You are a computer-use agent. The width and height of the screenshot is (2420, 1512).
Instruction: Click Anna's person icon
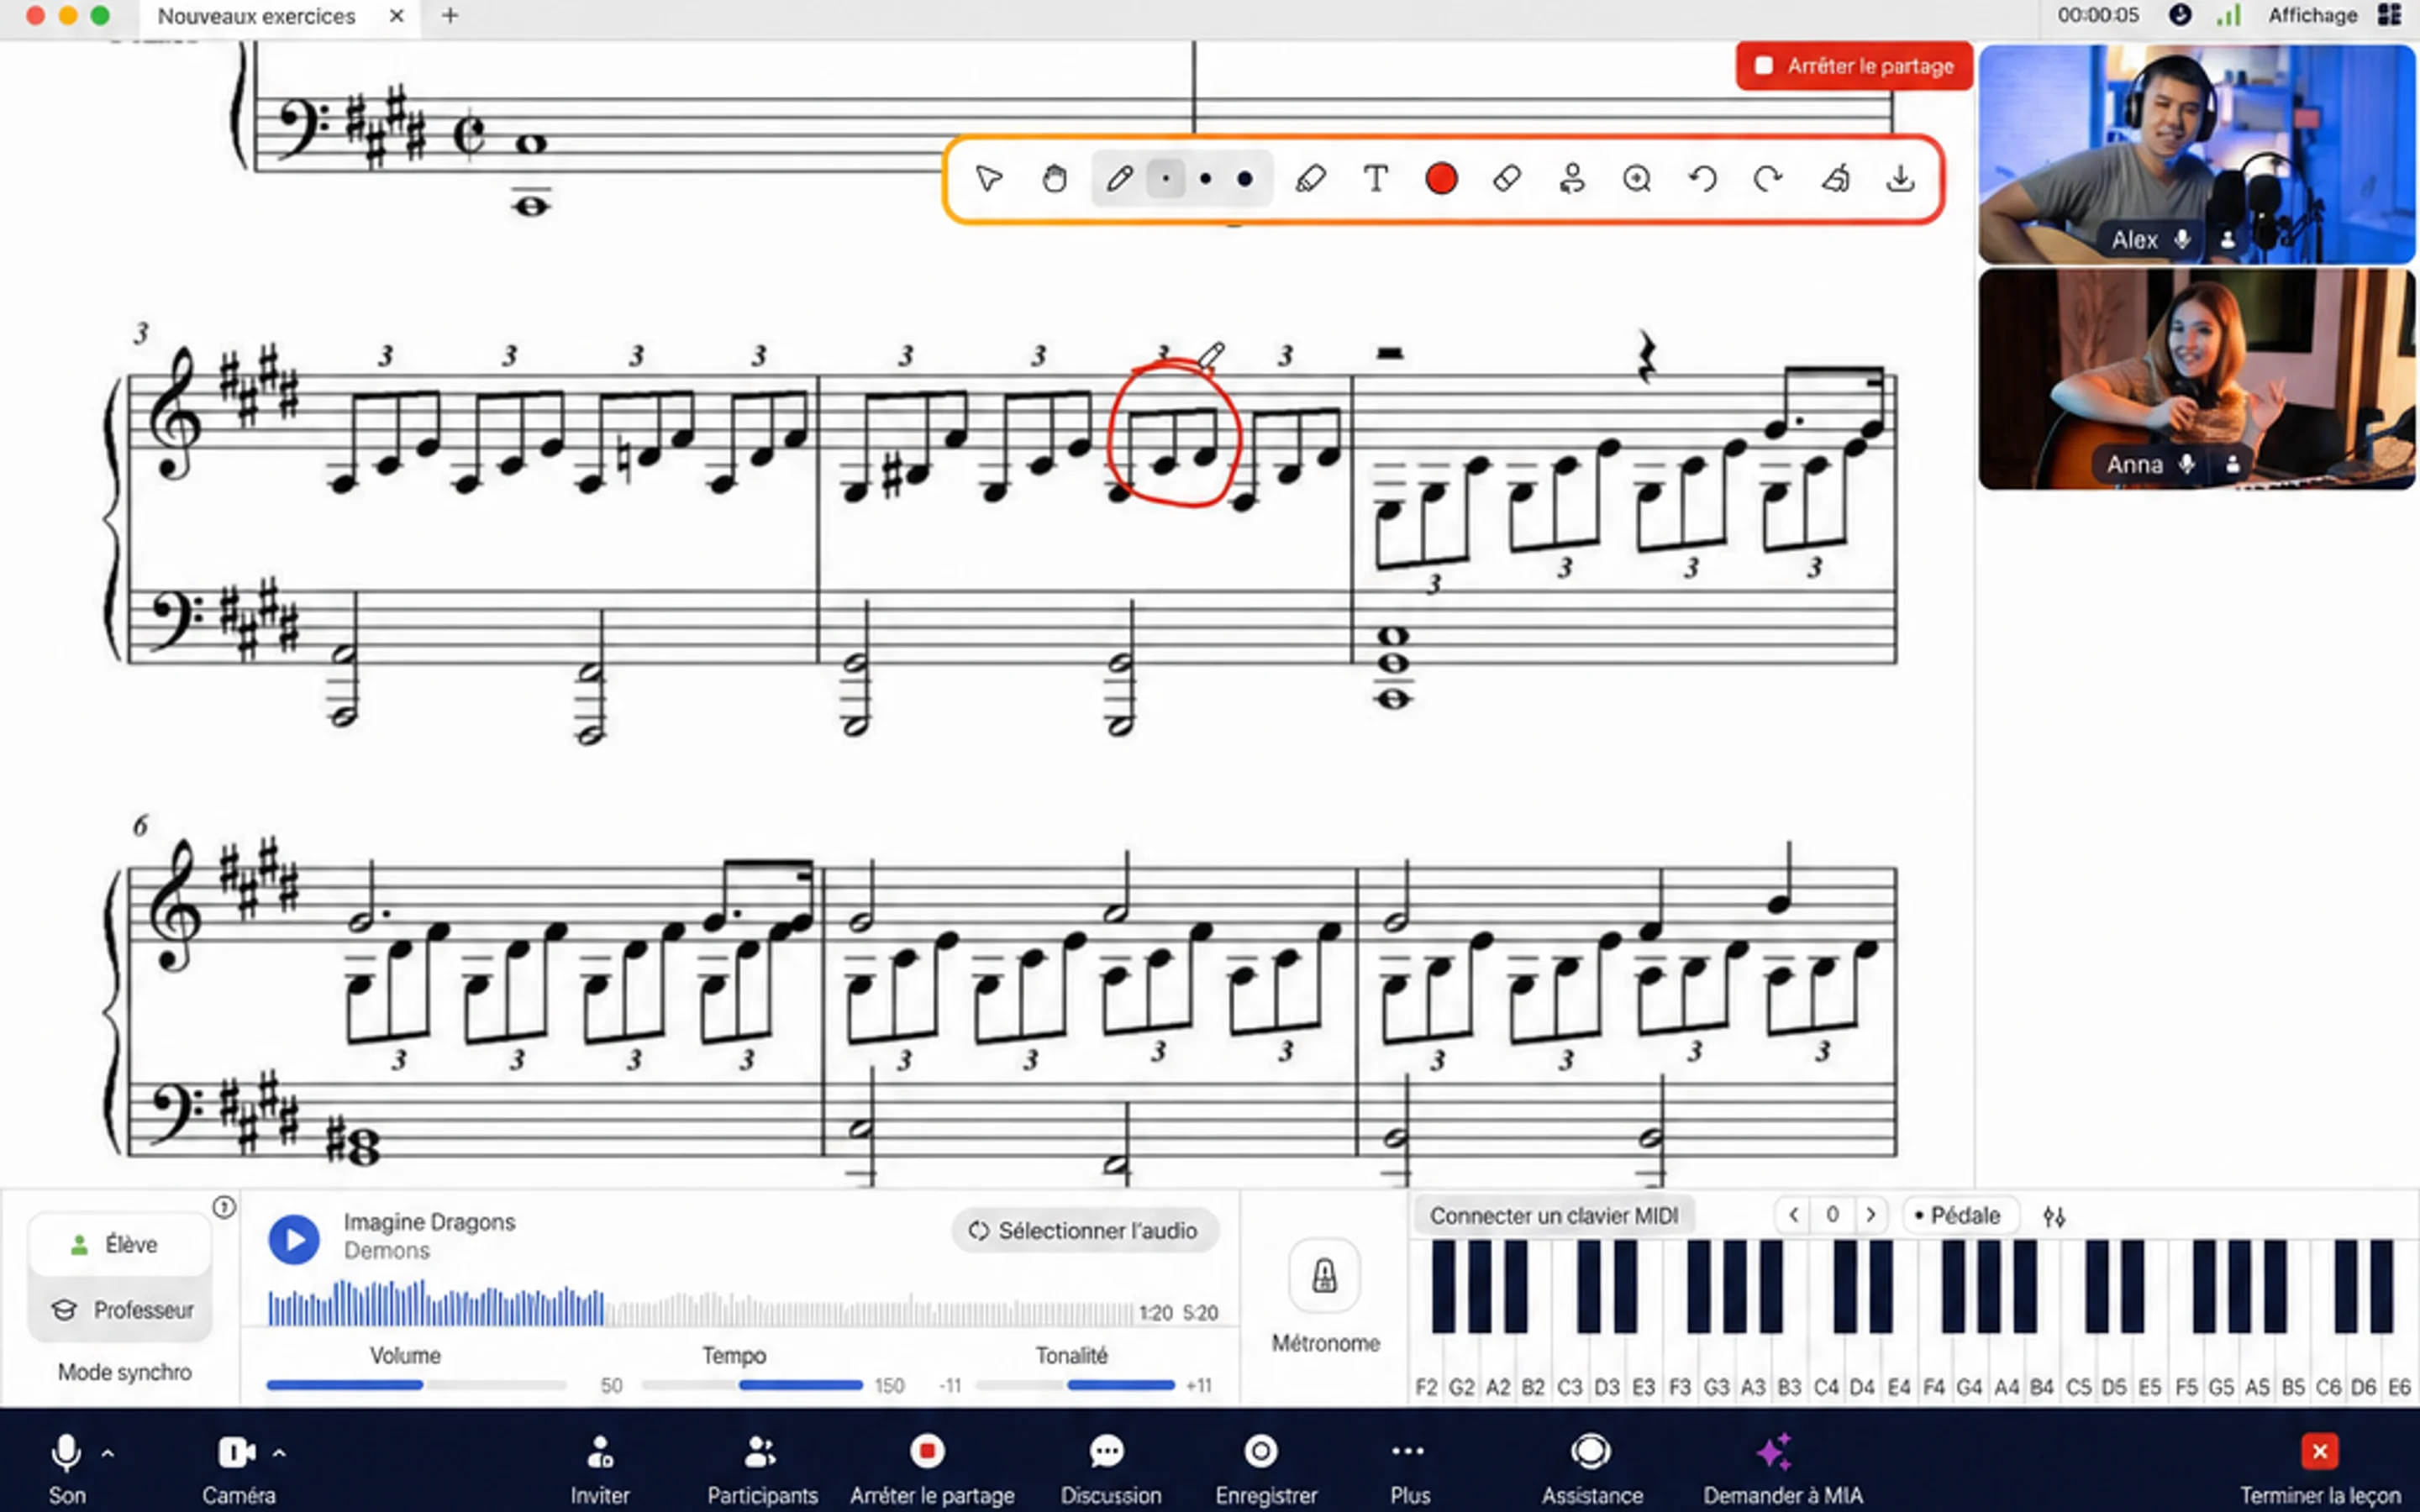[x=2232, y=464]
